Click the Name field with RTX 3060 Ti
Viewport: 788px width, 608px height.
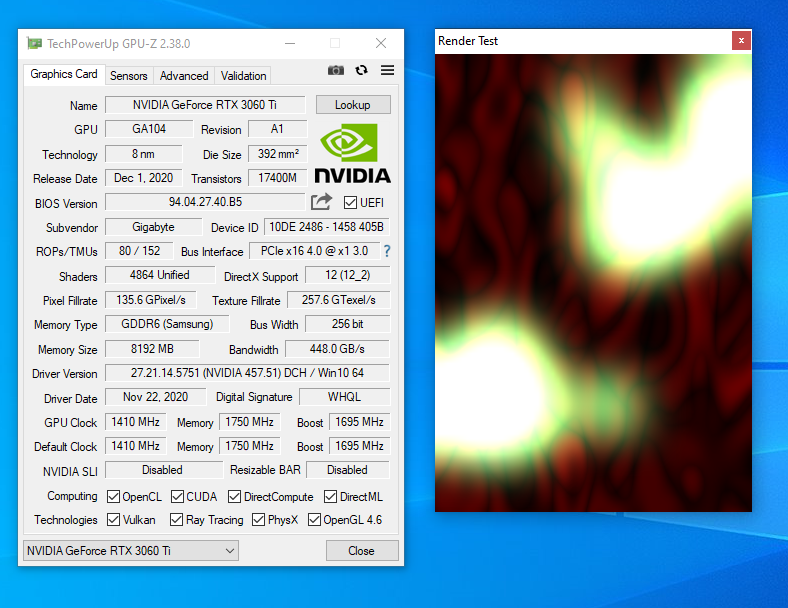click(x=205, y=105)
